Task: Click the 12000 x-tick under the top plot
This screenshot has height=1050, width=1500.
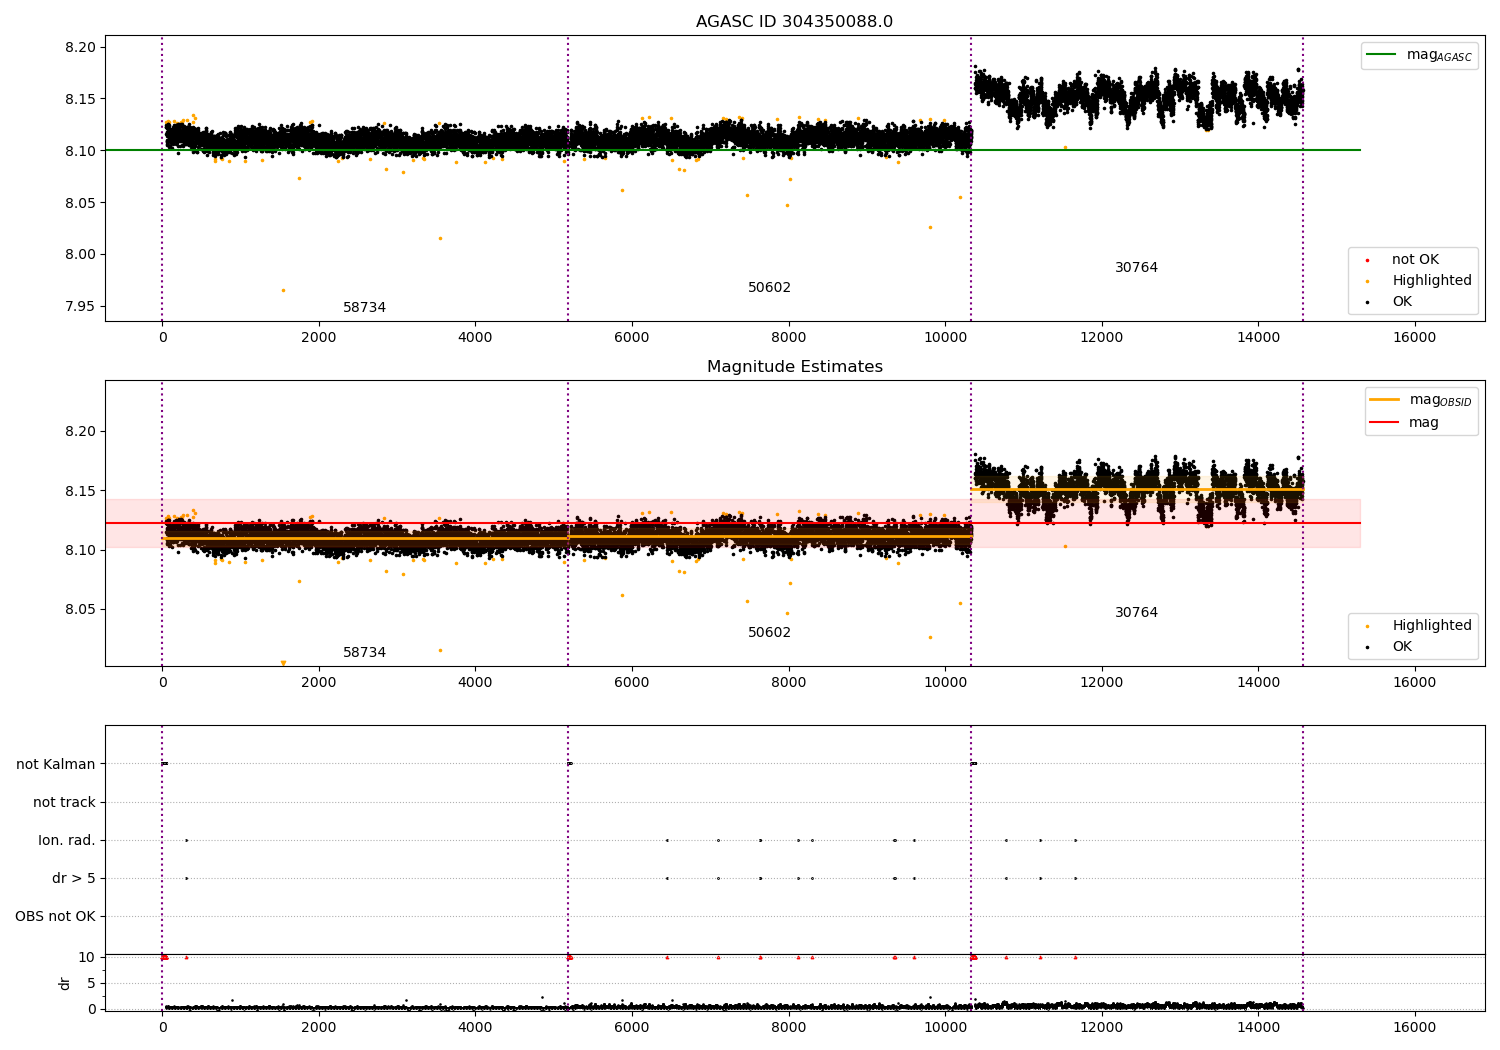Action: [1101, 338]
